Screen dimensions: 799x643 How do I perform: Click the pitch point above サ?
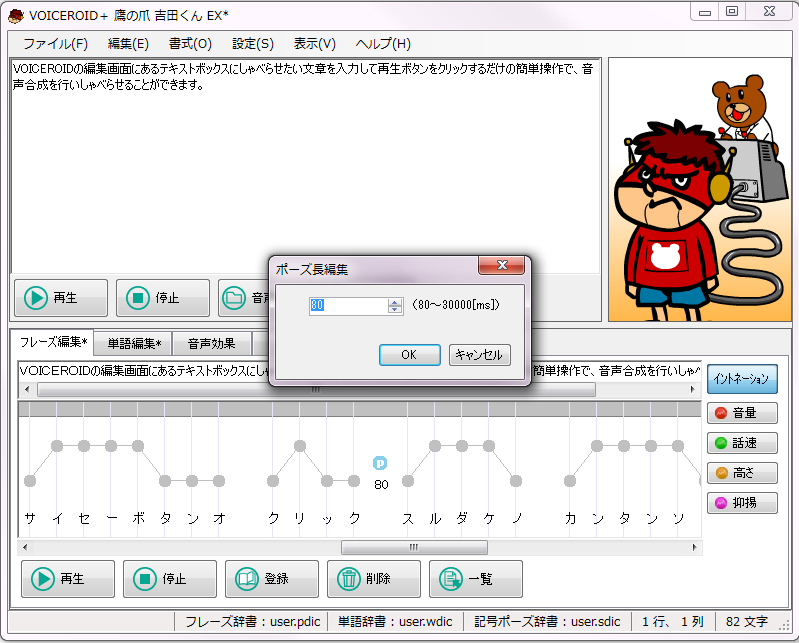[x=30, y=480]
